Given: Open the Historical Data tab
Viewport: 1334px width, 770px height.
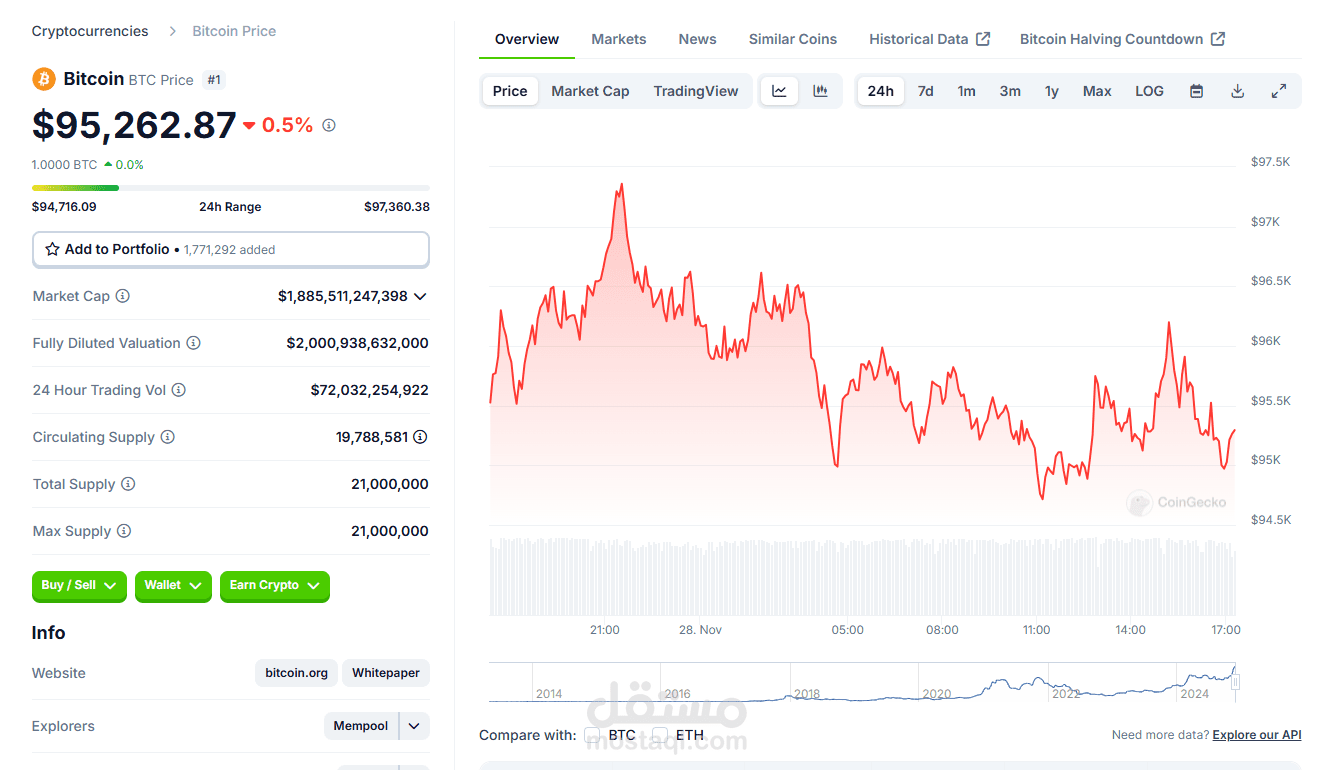Looking at the screenshot, I should (x=929, y=39).
